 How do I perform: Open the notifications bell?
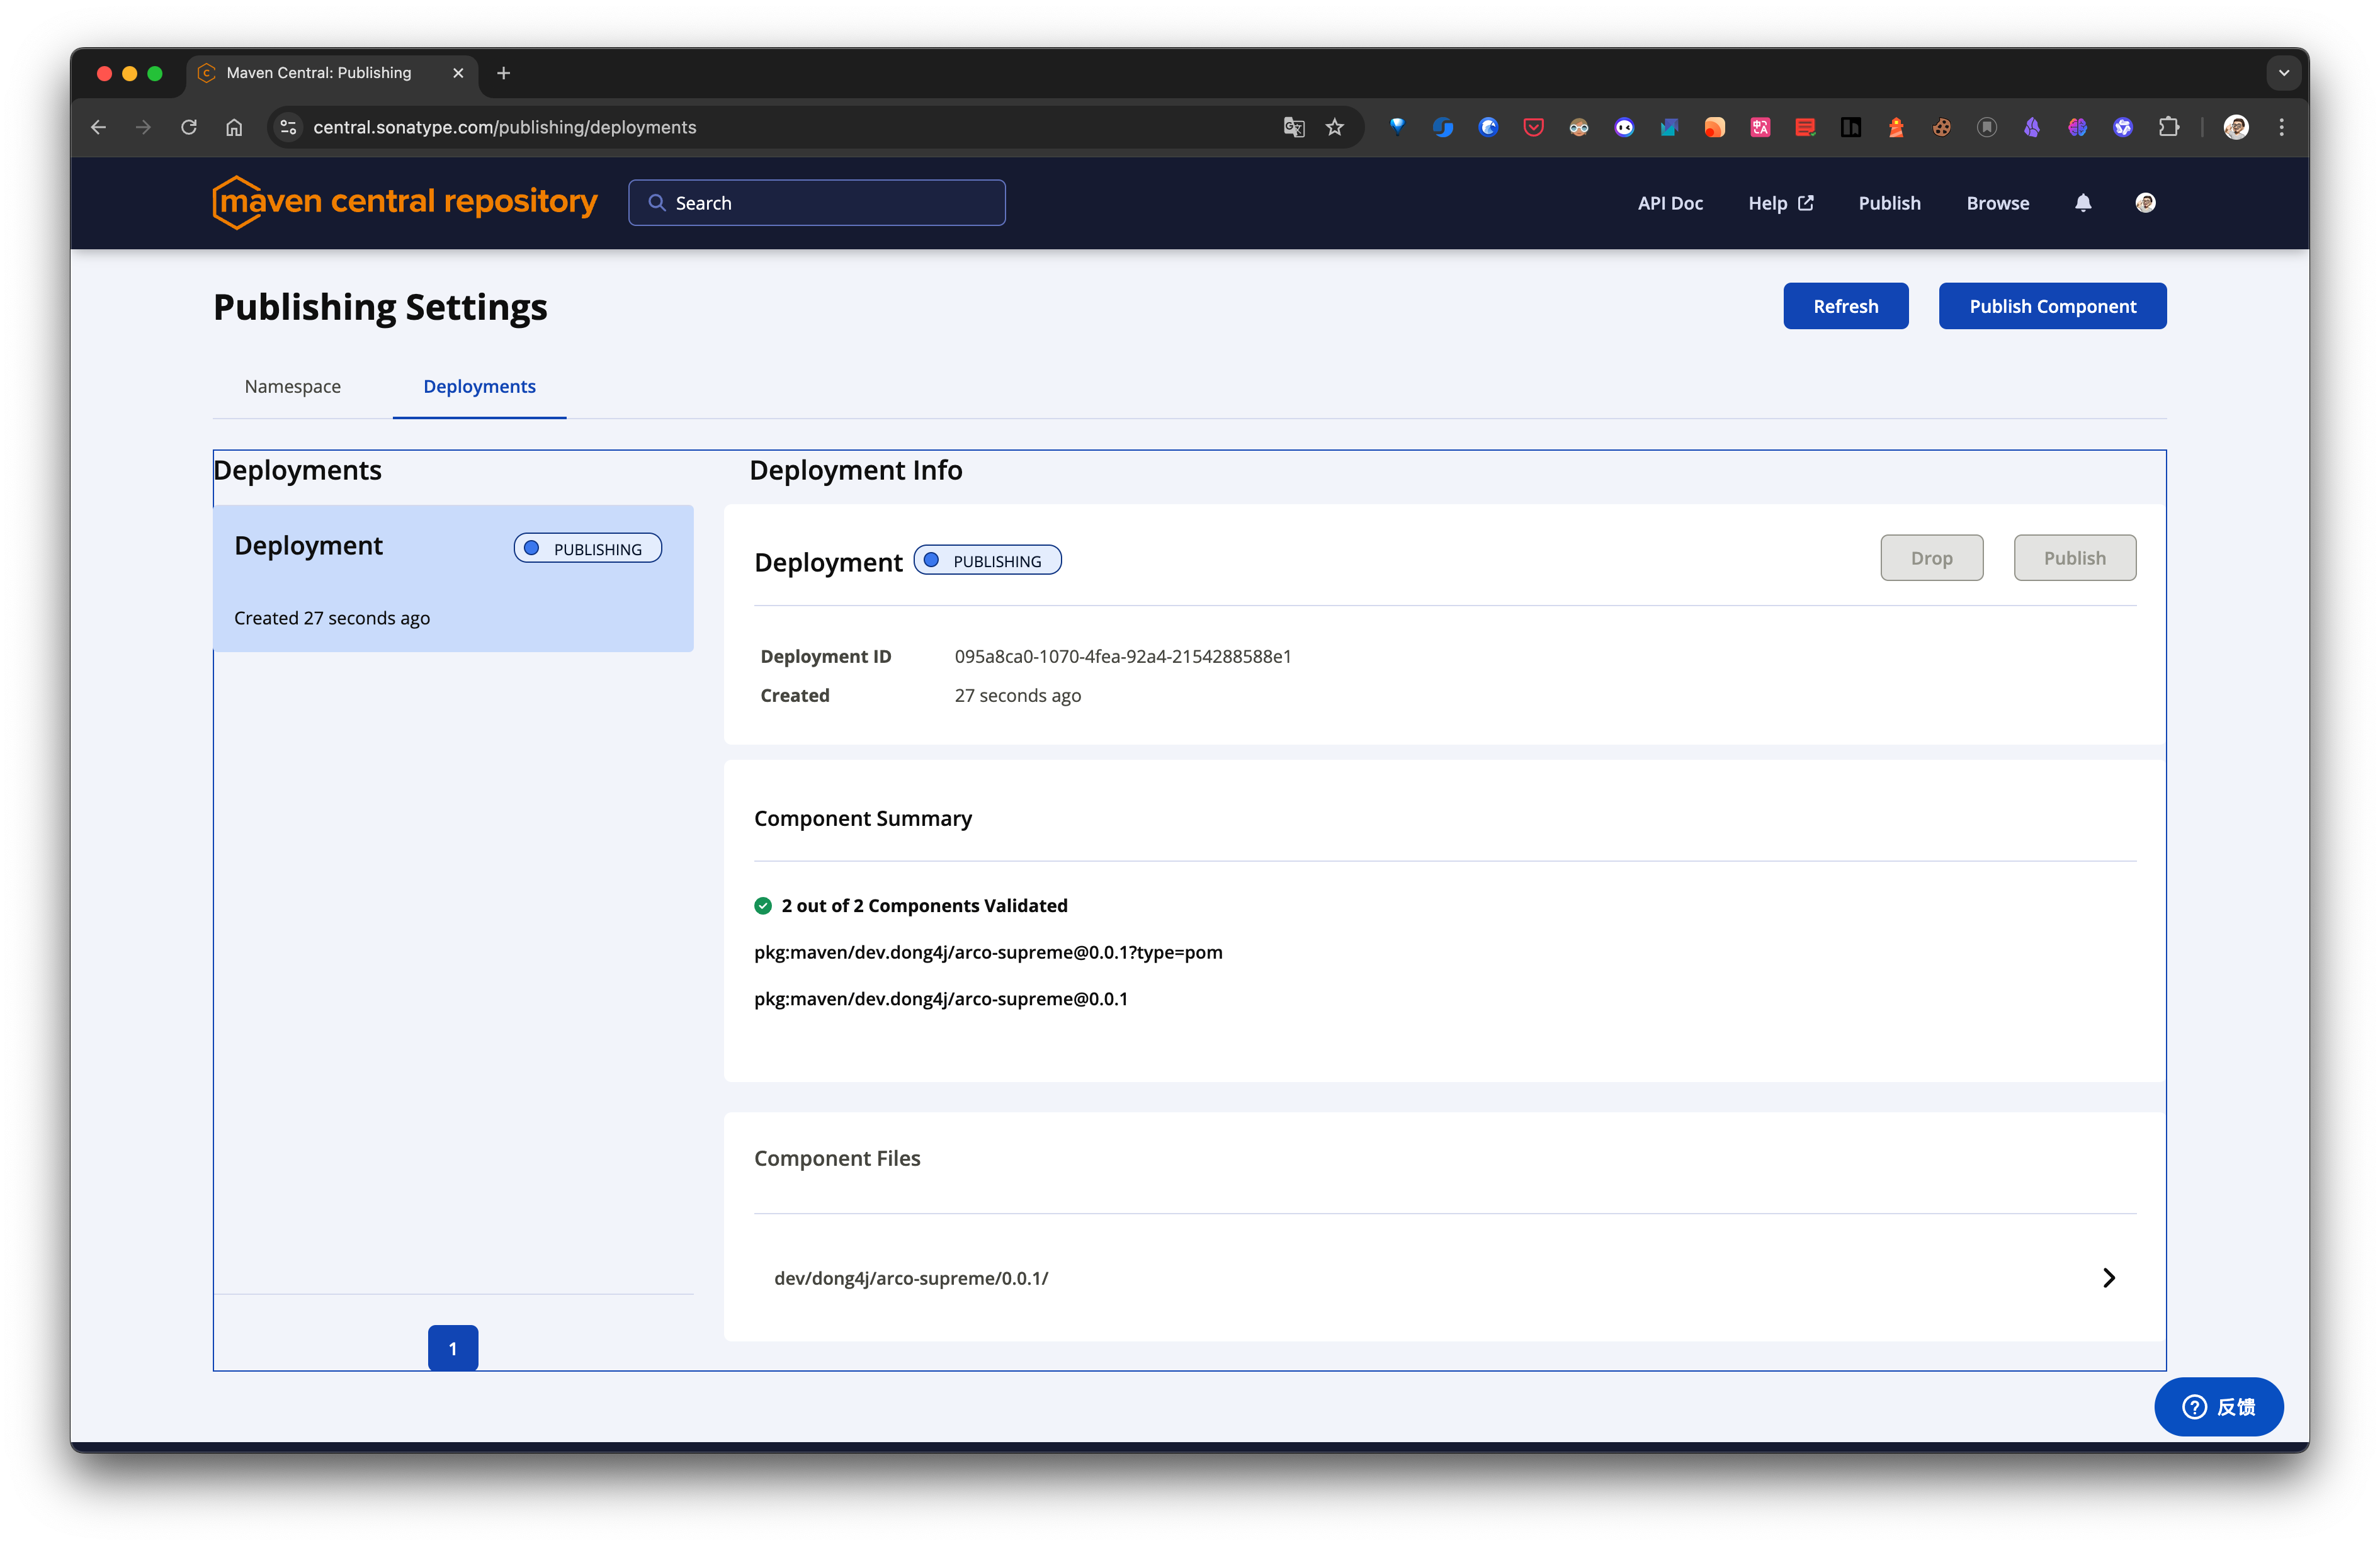2083,203
